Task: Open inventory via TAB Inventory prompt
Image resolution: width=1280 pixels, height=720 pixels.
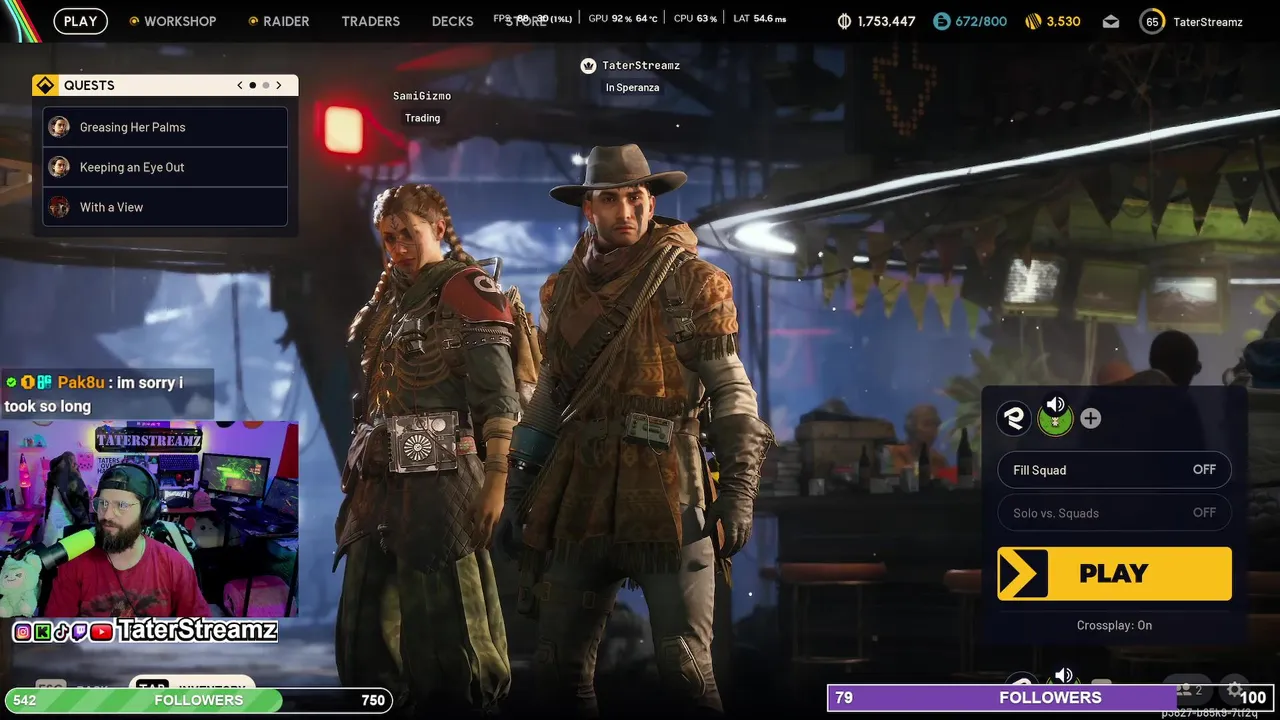Action: coord(190,685)
